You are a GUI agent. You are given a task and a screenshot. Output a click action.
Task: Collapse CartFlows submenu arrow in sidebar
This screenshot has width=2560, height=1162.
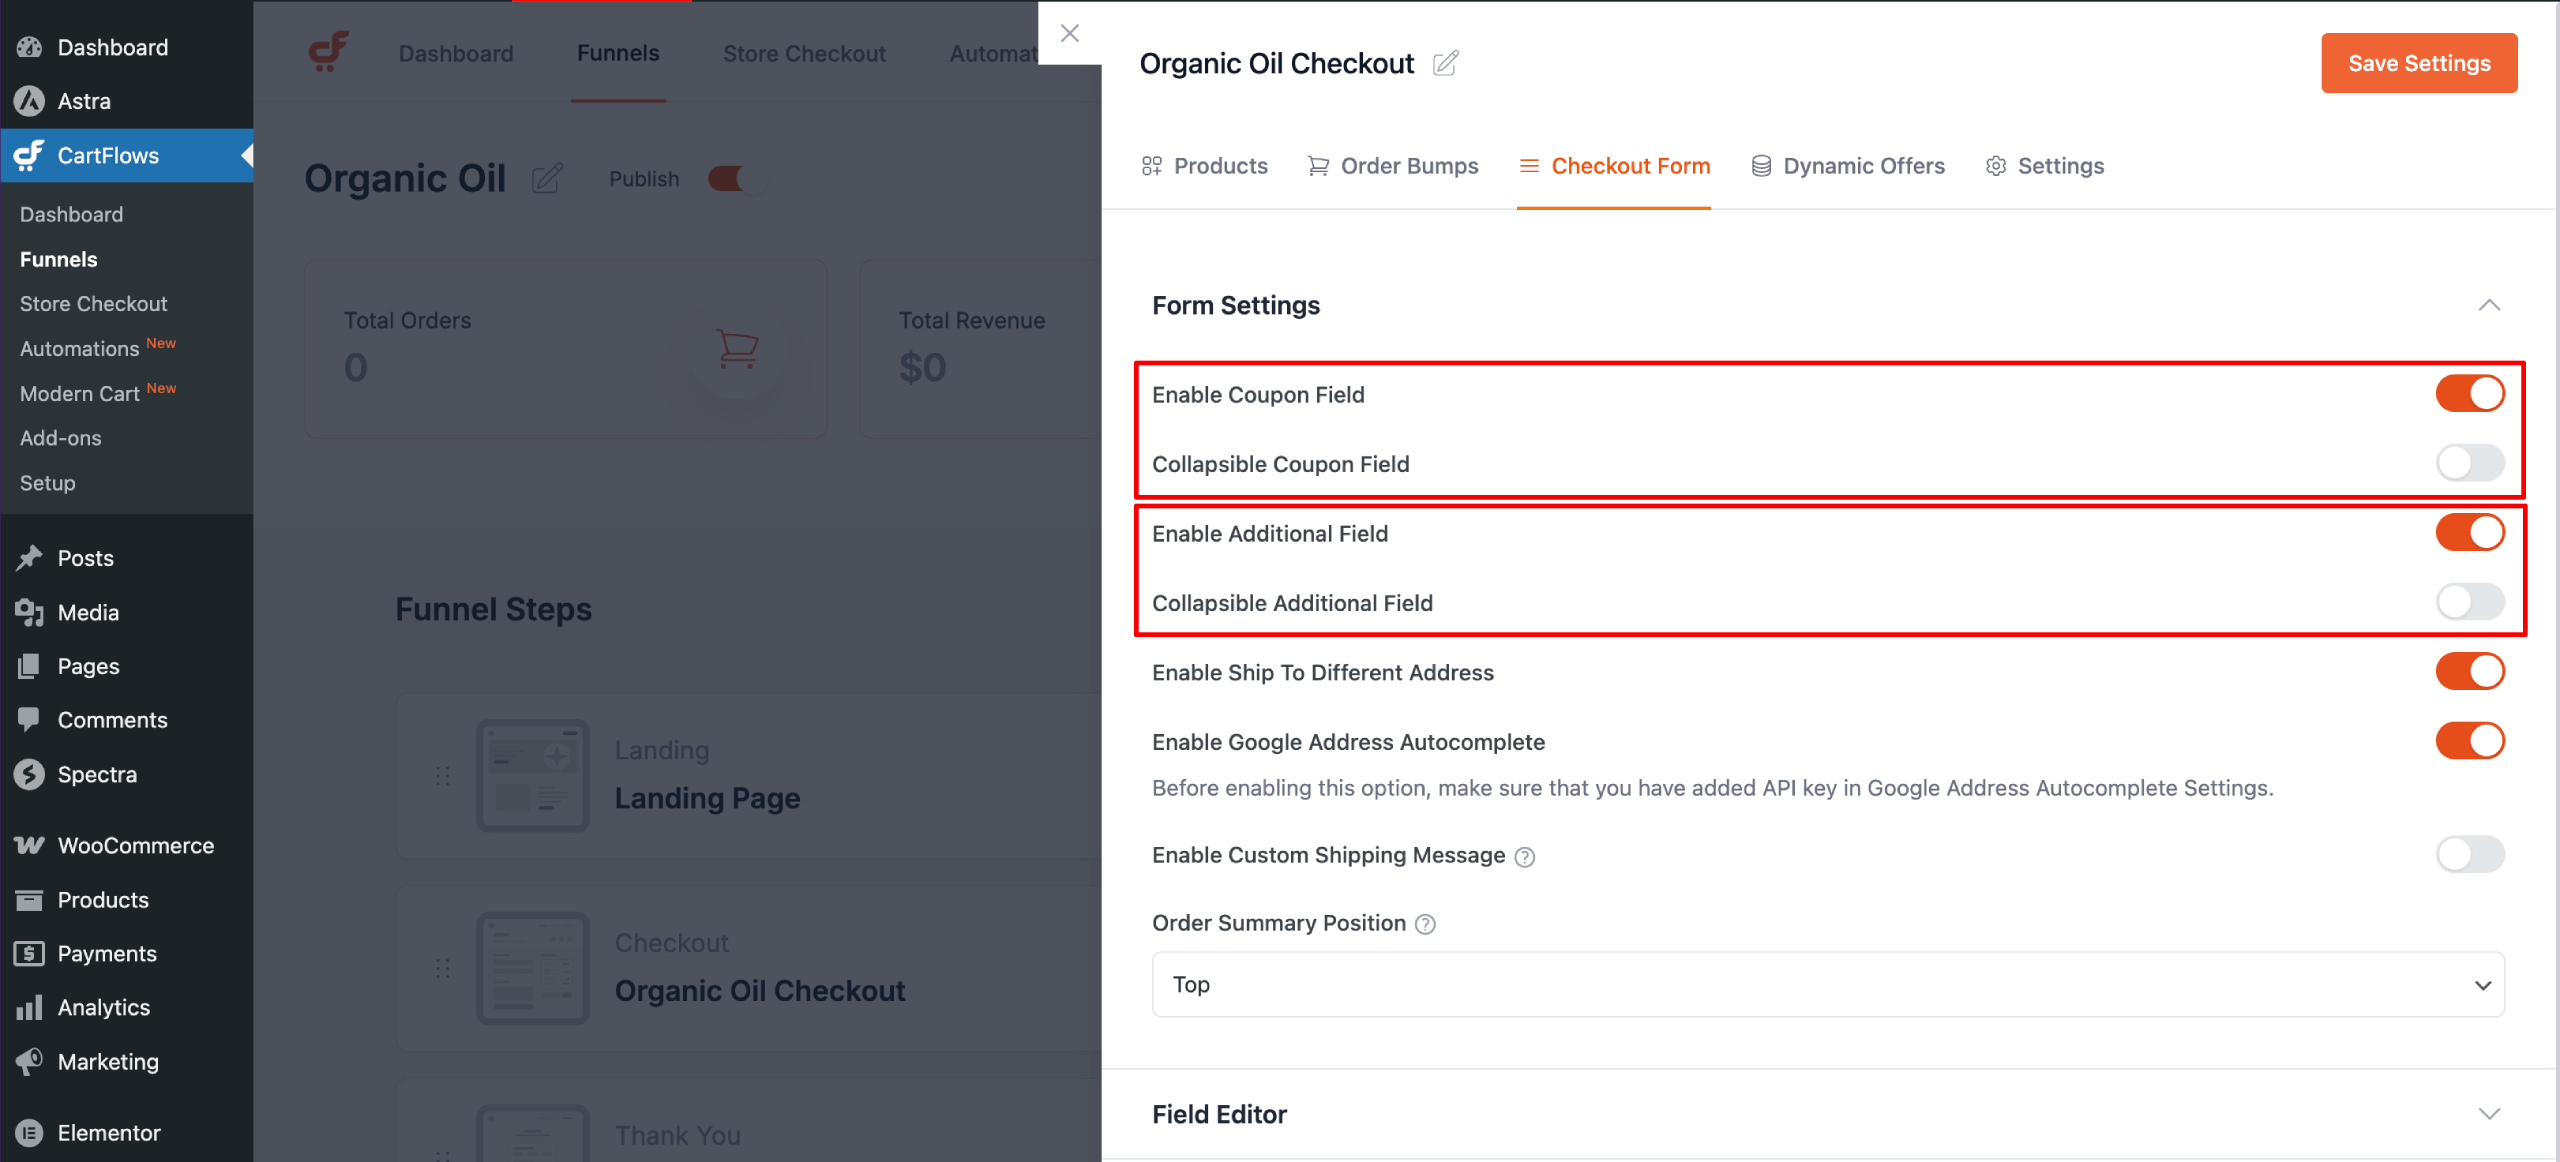click(246, 155)
